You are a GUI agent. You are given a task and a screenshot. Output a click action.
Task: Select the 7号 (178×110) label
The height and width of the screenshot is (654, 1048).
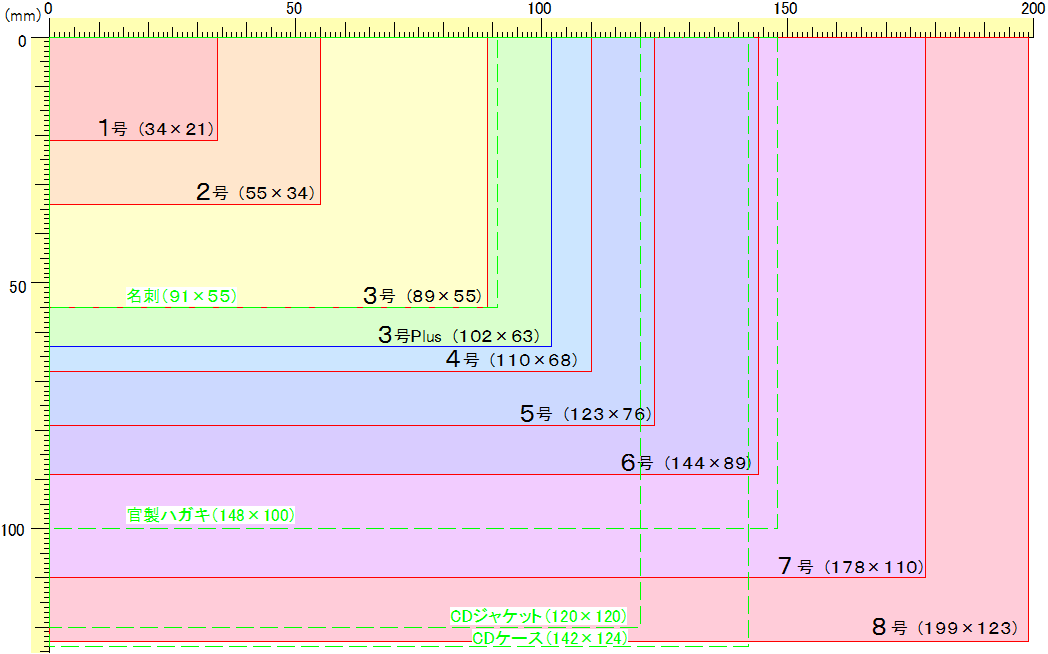click(848, 567)
